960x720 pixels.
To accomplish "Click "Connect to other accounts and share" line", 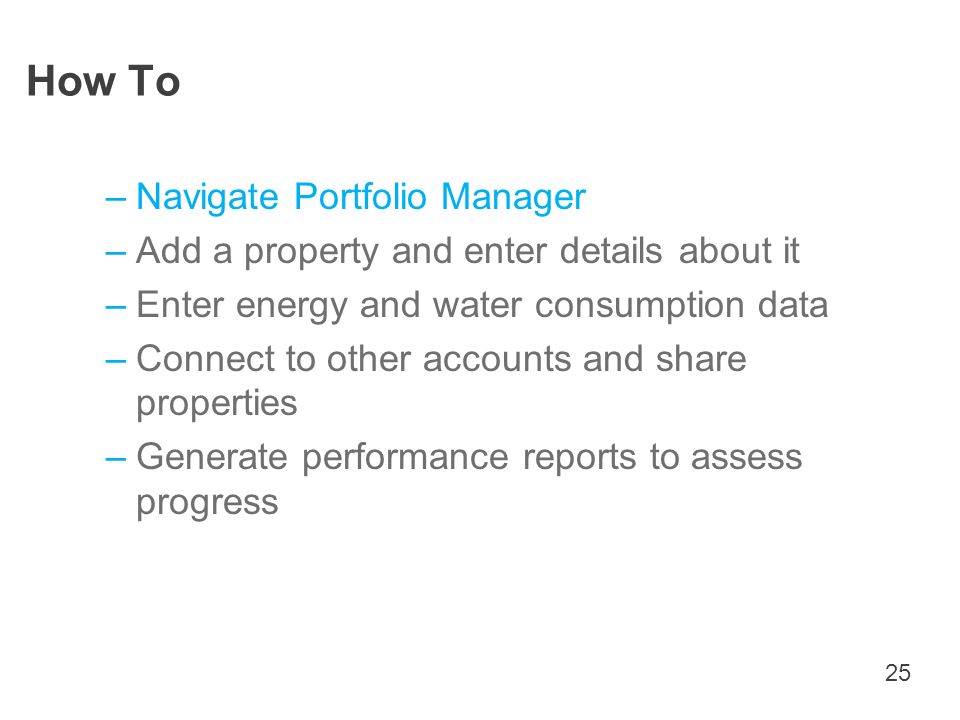I will 441,359.
